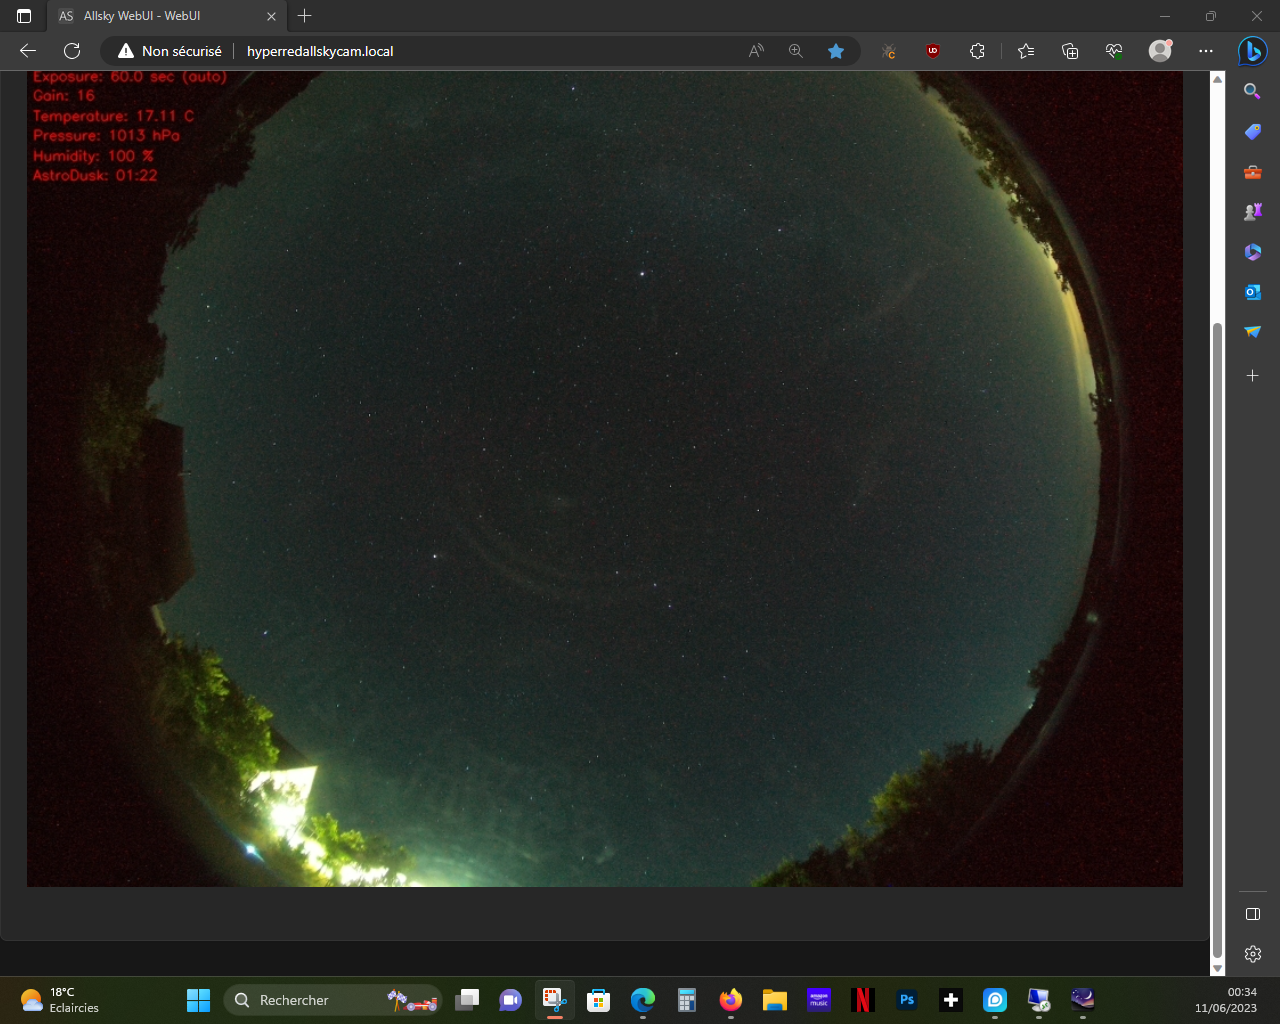Toggle the sidebar visibility button
Screen dimensions: 1280x1024
[x=1252, y=914]
